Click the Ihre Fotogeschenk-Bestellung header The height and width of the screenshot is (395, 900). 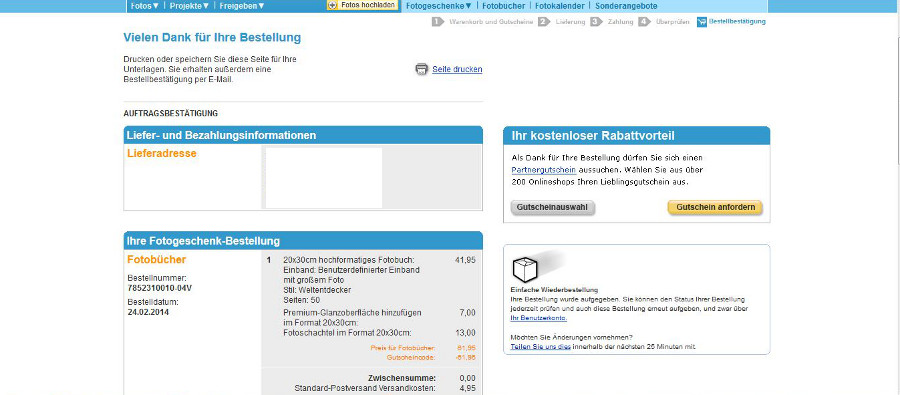coord(303,241)
